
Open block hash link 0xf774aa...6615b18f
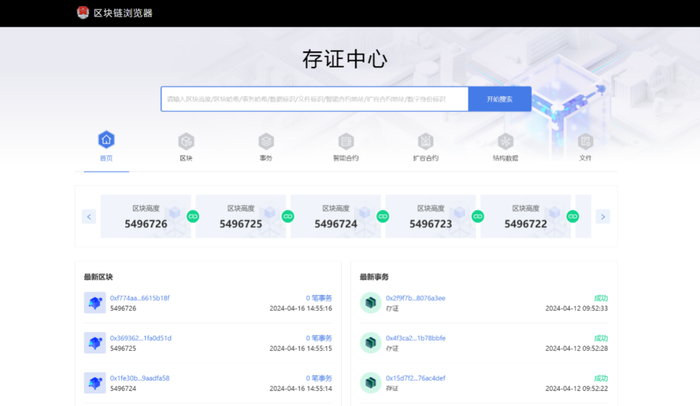click(x=140, y=298)
